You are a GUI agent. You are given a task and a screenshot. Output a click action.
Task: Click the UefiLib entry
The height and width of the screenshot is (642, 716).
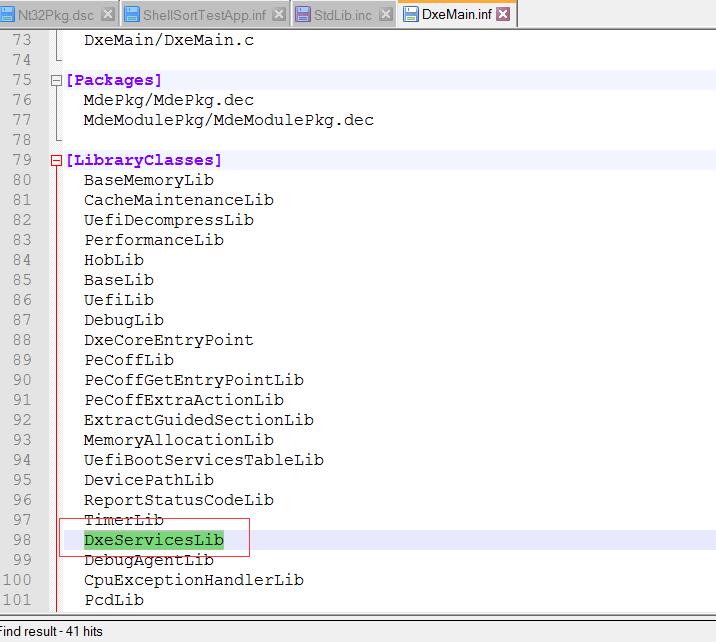tap(119, 300)
